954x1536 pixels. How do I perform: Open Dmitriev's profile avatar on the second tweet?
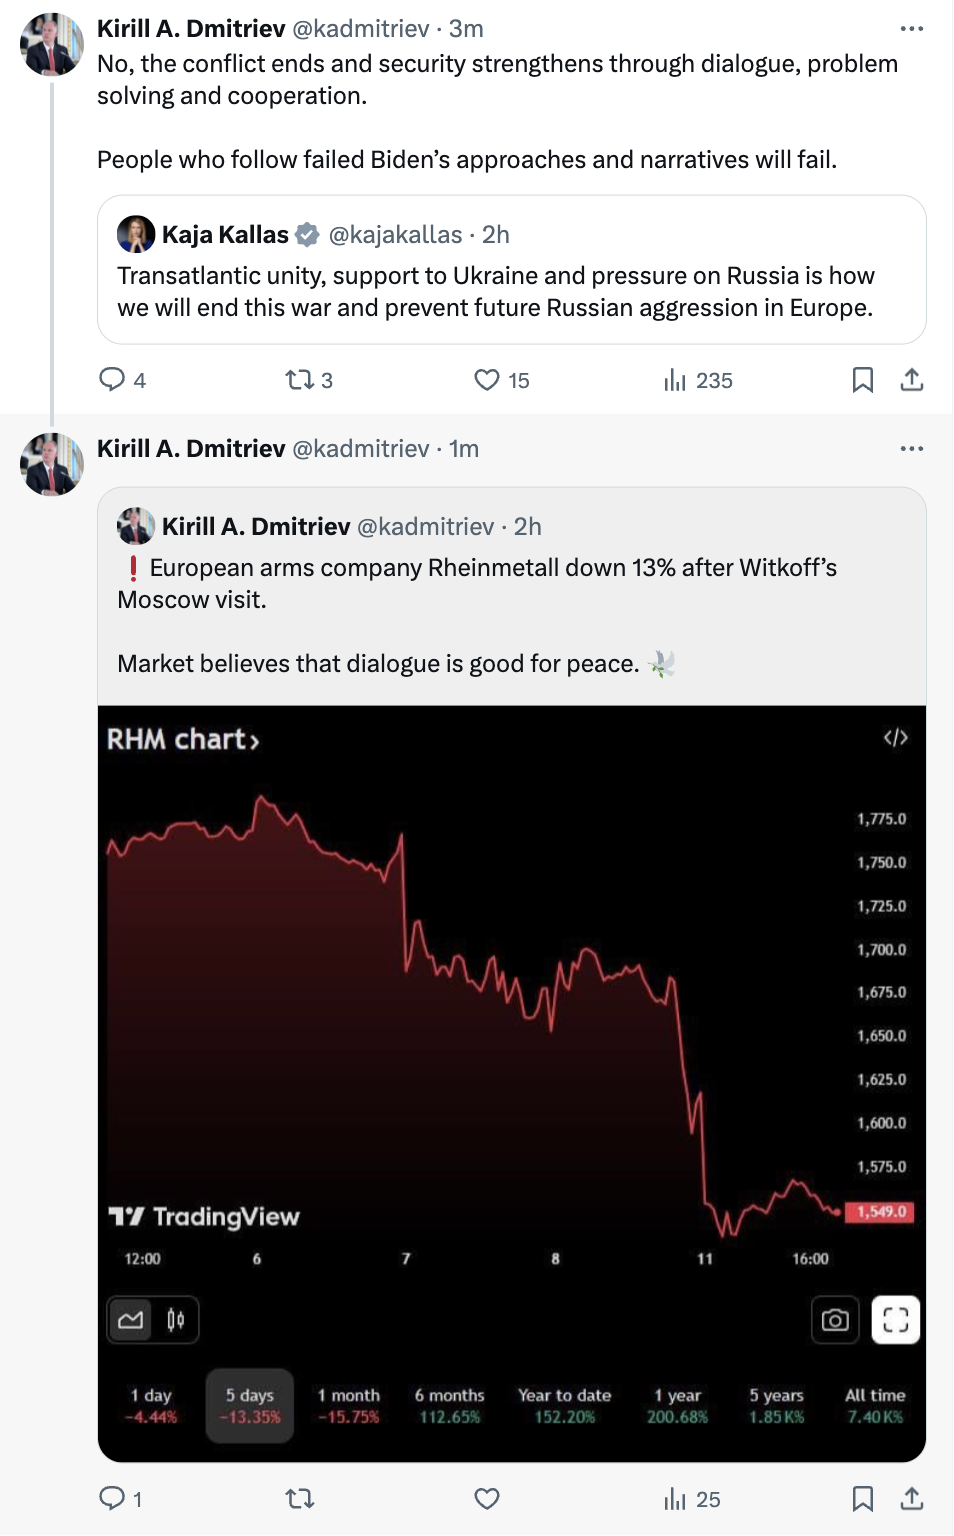click(x=51, y=464)
